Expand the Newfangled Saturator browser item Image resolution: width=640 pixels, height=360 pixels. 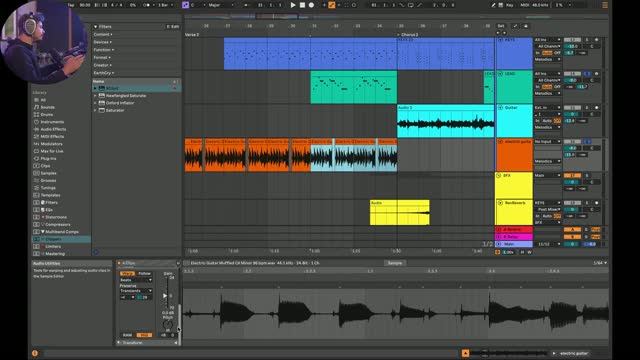(x=96, y=96)
